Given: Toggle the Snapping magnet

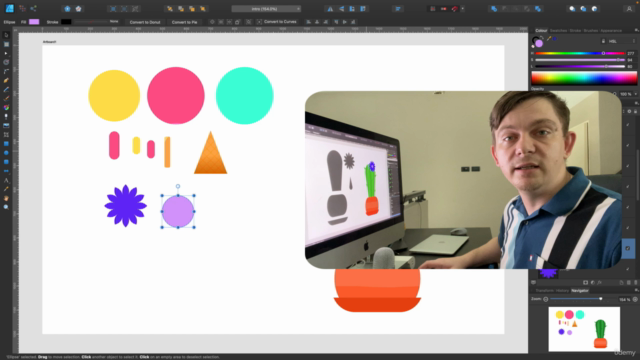Looking at the screenshot, I should [x=455, y=9].
